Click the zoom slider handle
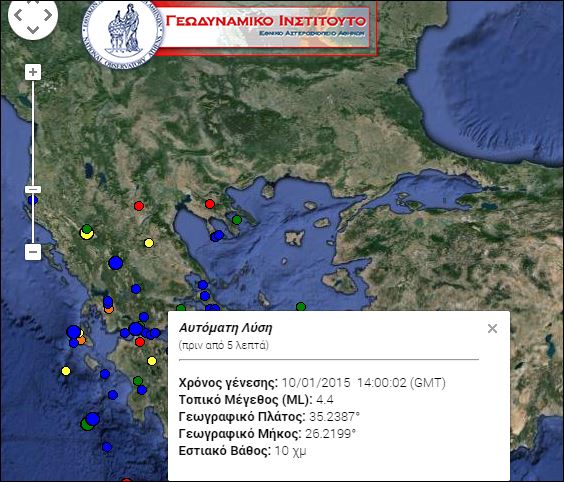This screenshot has height=482, width=564. (x=33, y=190)
